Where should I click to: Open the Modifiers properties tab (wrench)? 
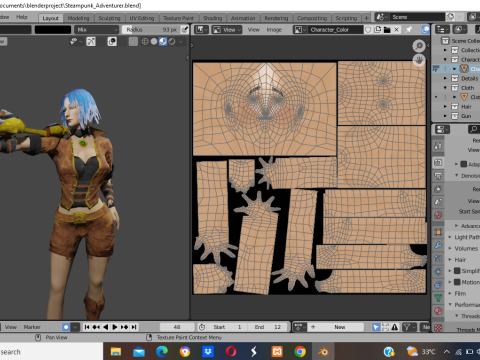click(438, 245)
